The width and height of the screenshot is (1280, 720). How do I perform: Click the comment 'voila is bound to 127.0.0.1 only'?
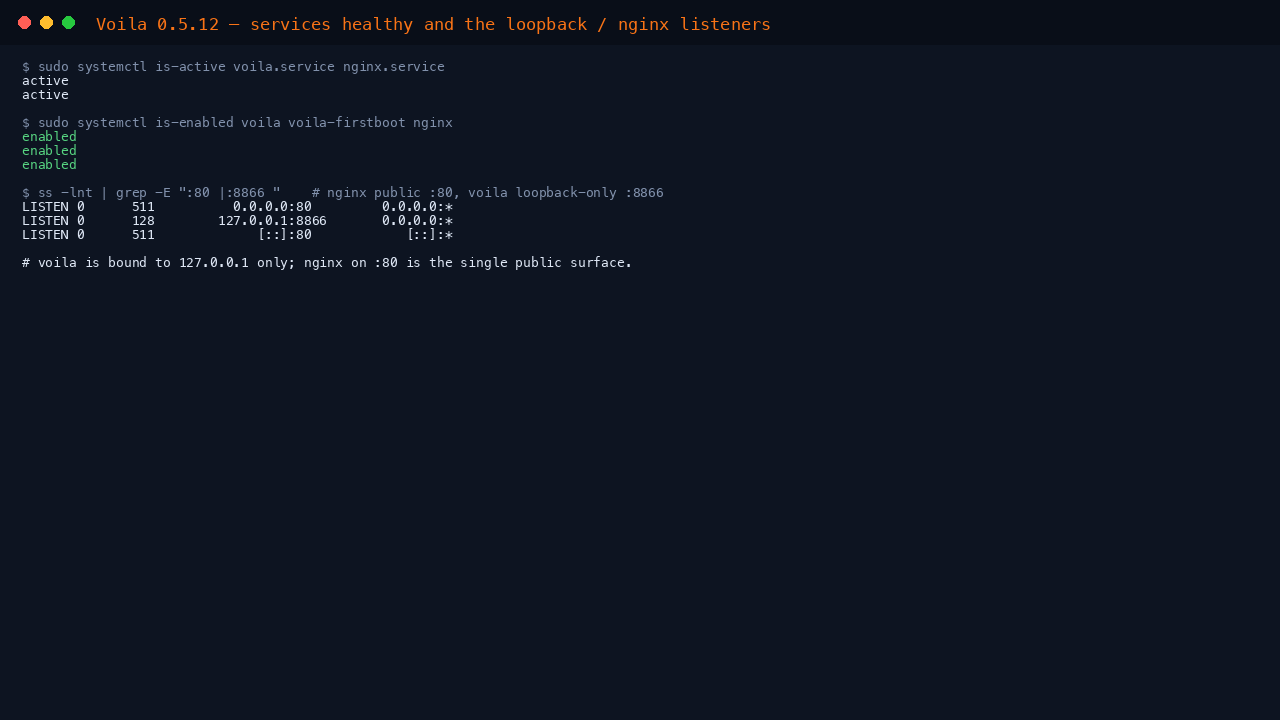[x=327, y=263]
